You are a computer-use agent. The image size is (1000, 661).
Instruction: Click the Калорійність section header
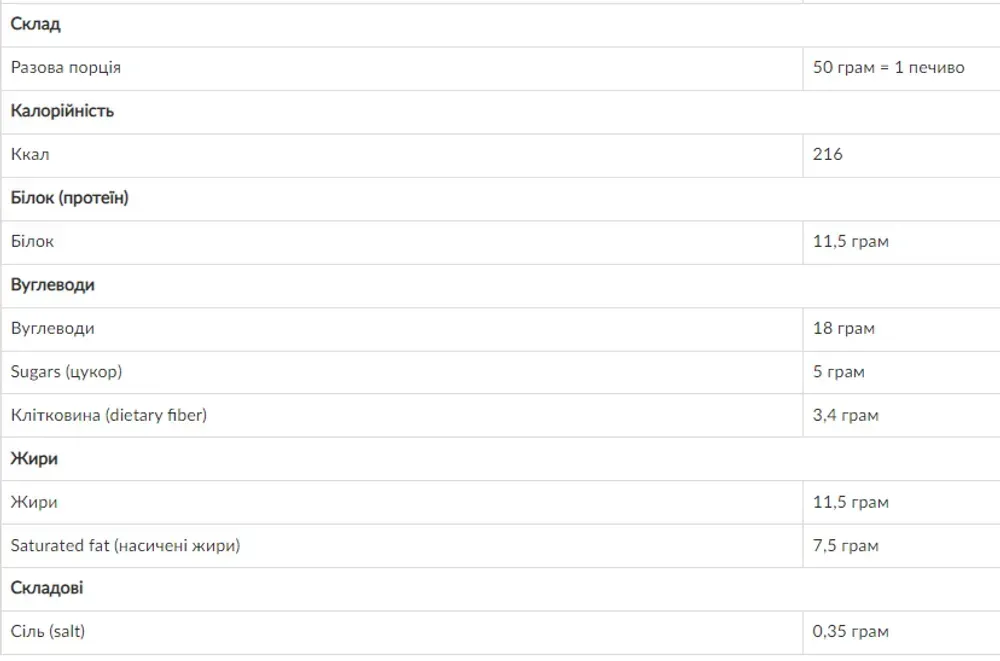pyautogui.click(x=62, y=111)
